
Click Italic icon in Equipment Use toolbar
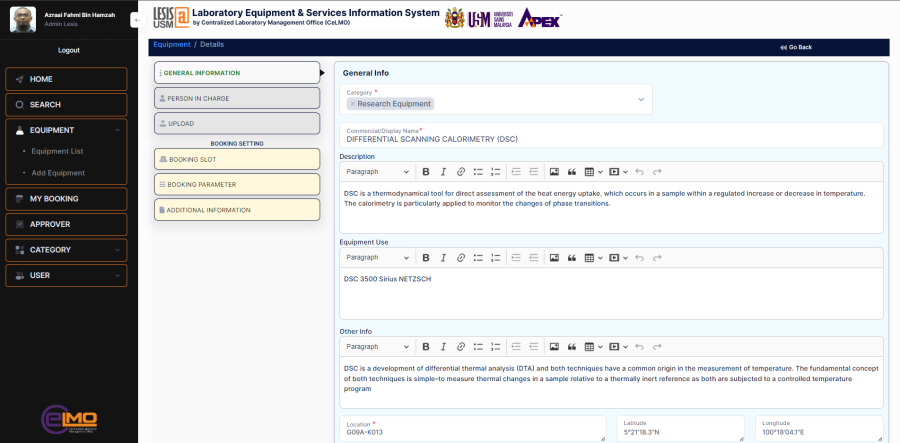point(443,258)
